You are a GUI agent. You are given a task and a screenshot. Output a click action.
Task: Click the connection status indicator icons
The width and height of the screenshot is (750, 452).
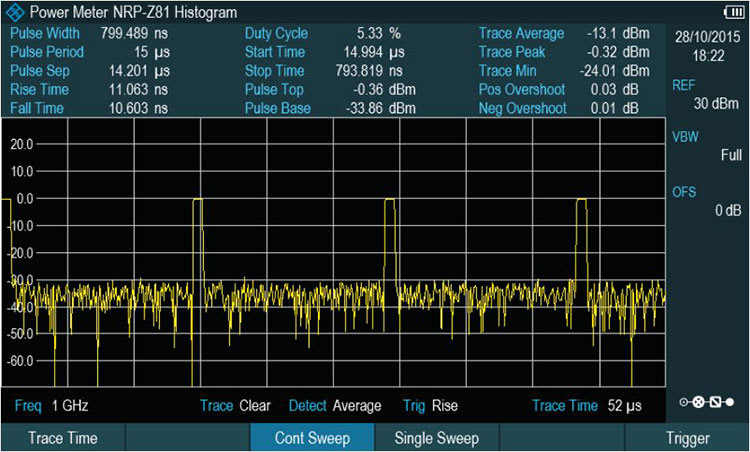[x=707, y=402]
